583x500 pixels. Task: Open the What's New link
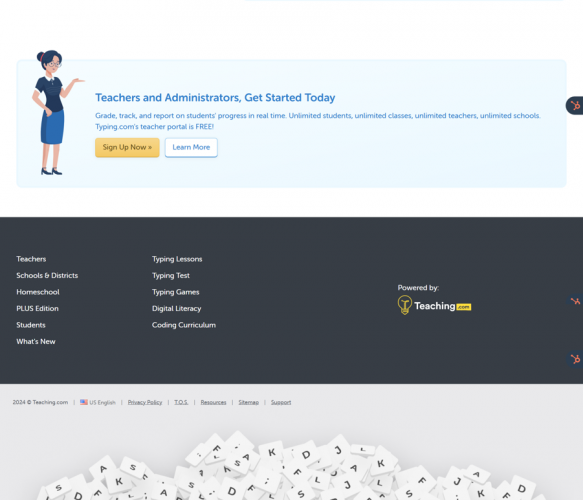click(36, 342)
